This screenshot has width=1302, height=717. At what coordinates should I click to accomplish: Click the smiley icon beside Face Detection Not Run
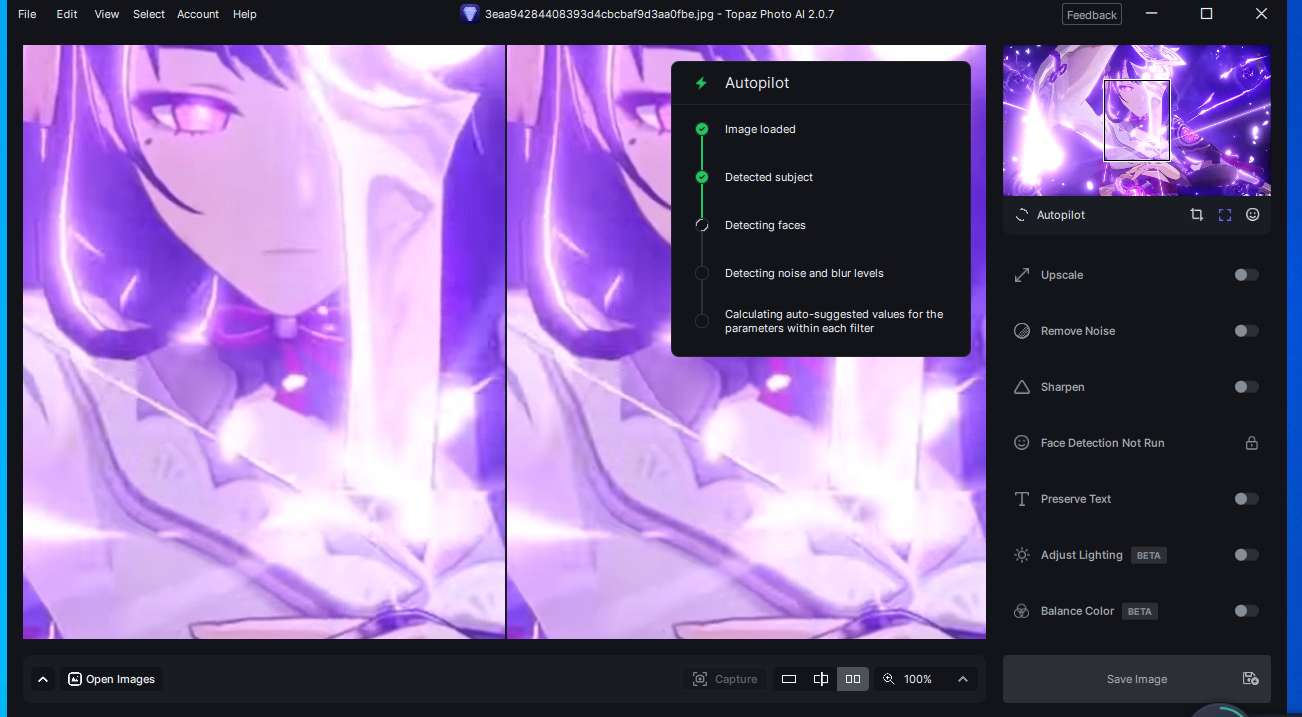[1022, 443]
